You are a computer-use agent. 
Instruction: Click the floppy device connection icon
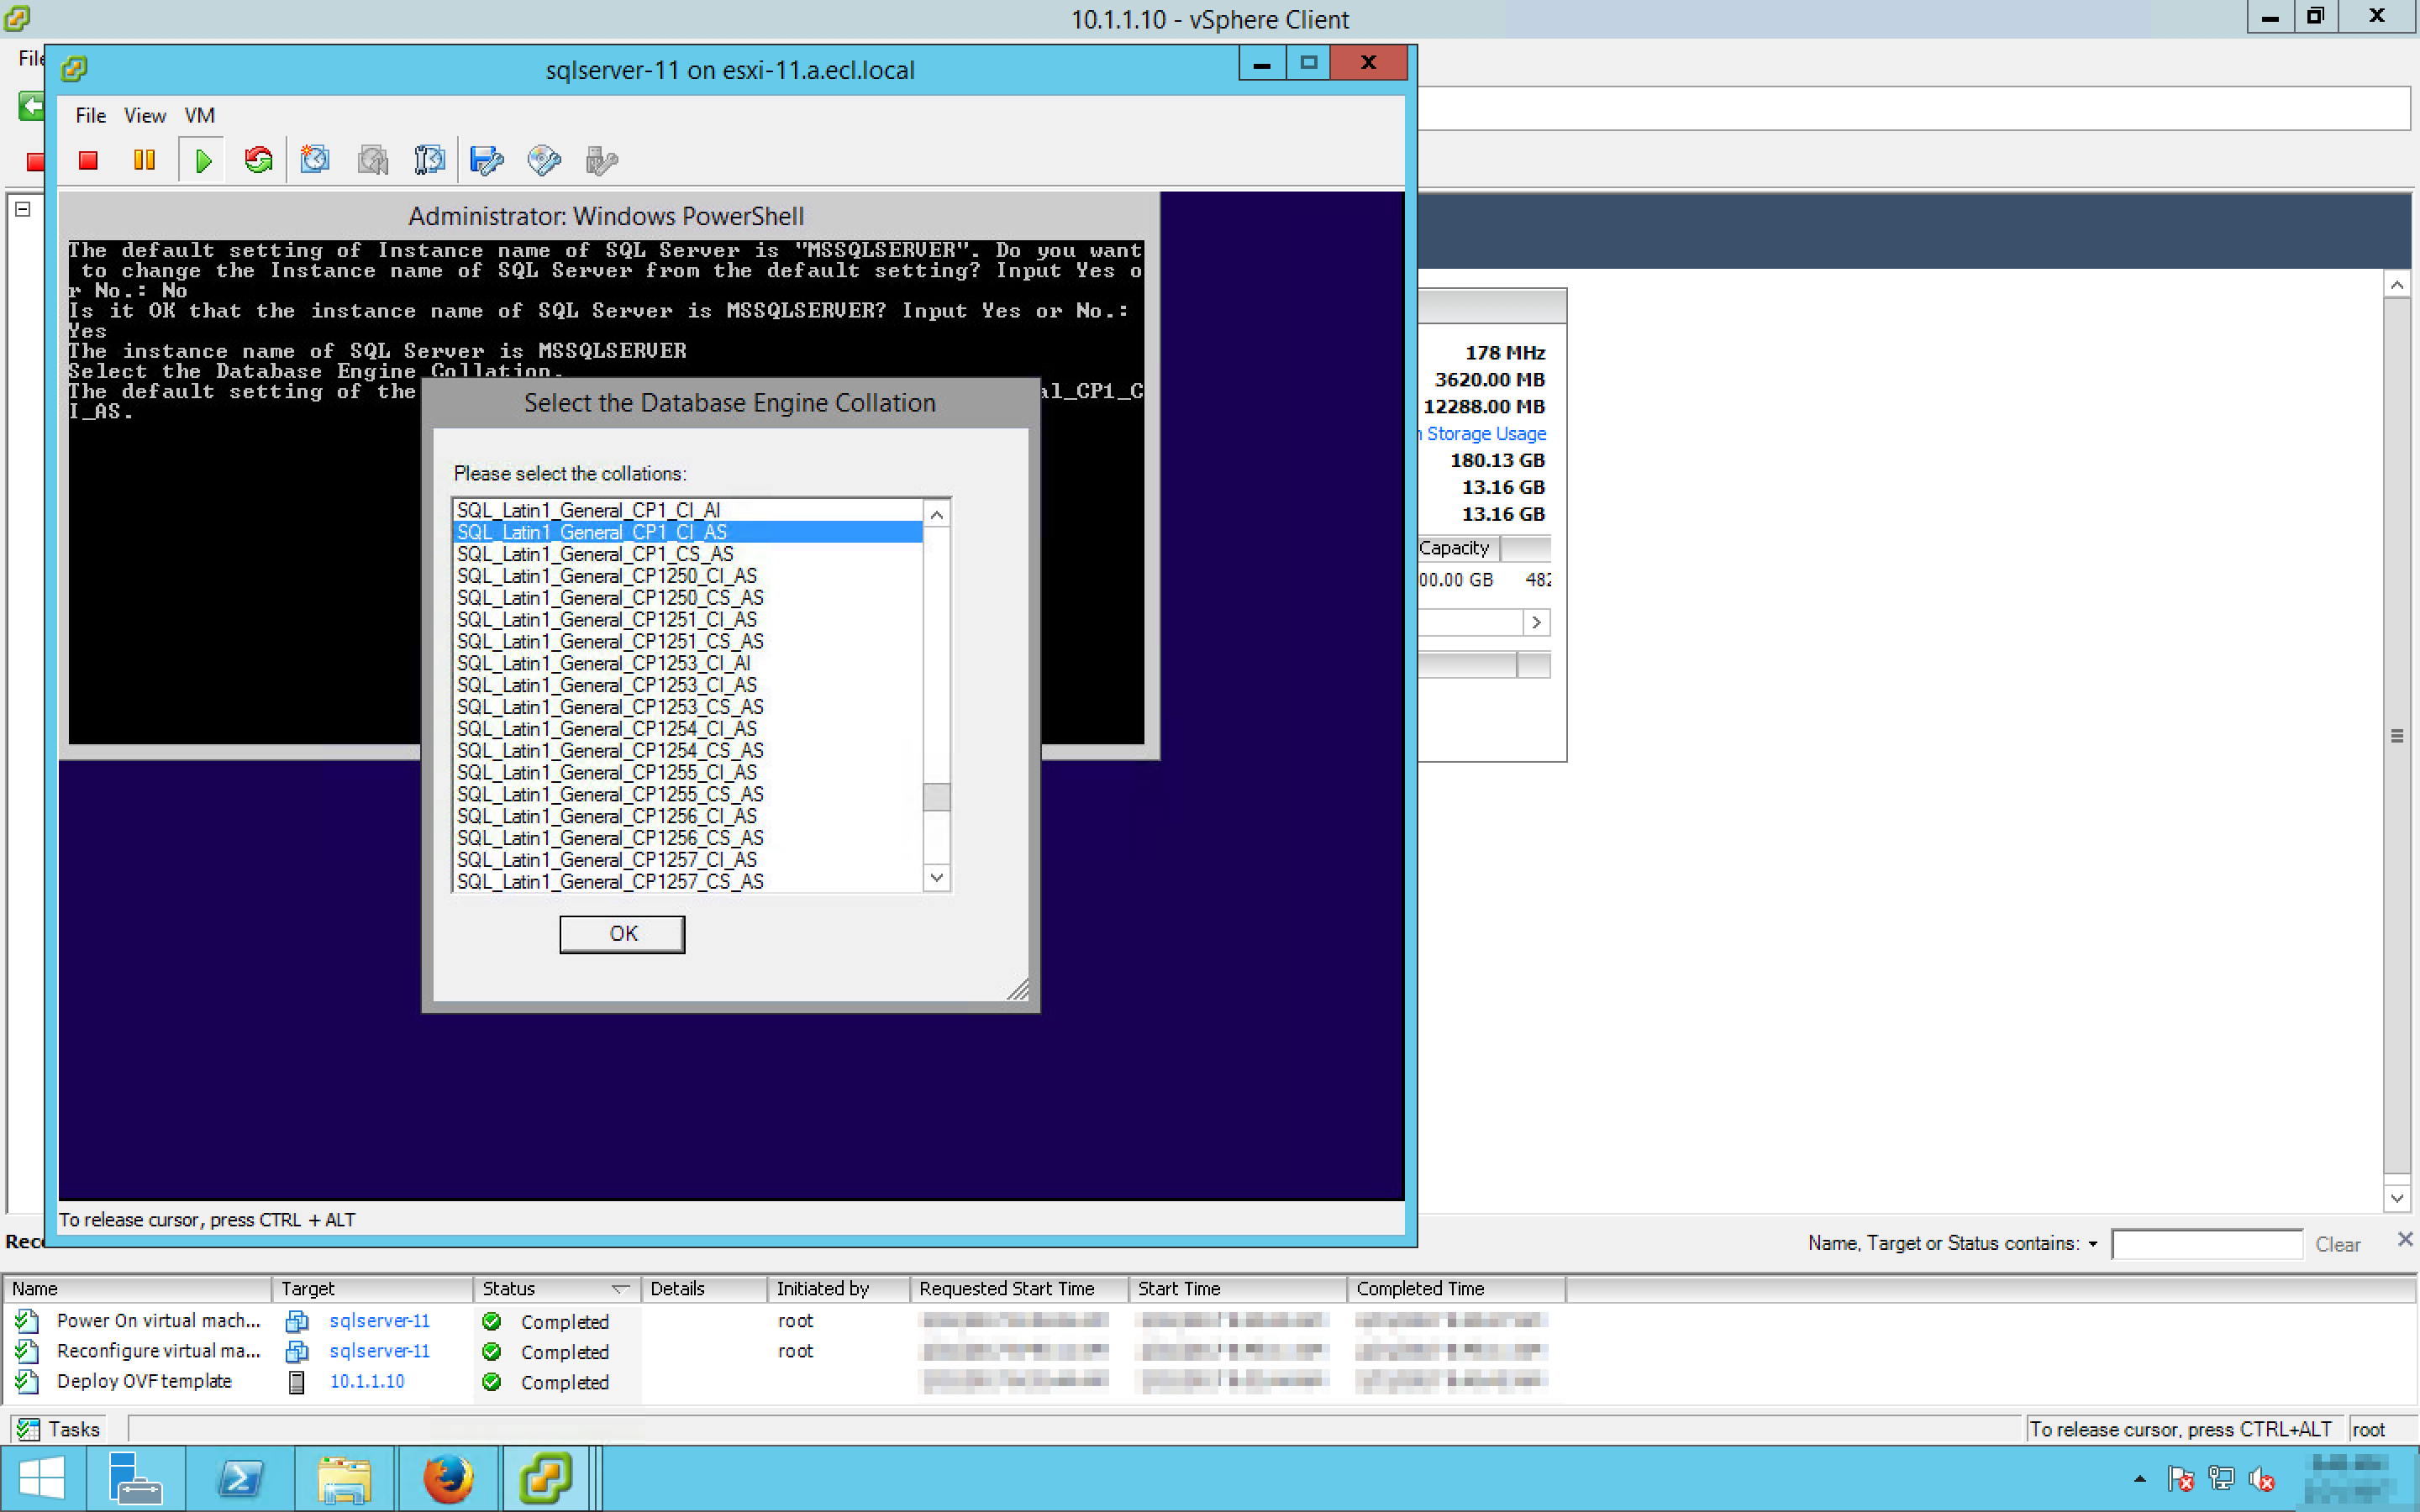click(487, 160)
